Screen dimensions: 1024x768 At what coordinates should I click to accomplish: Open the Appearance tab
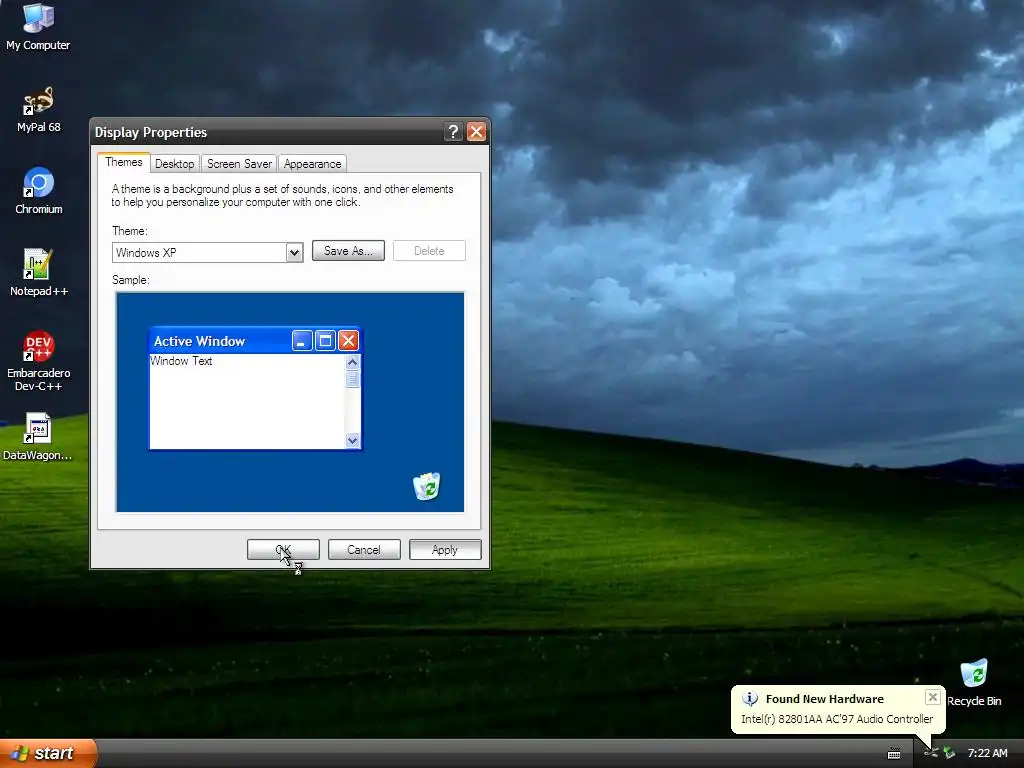pos(312,163)
